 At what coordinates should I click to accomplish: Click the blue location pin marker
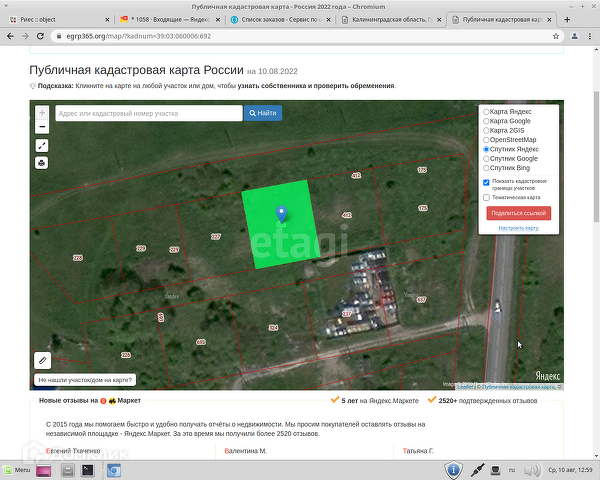click(282, 212)
